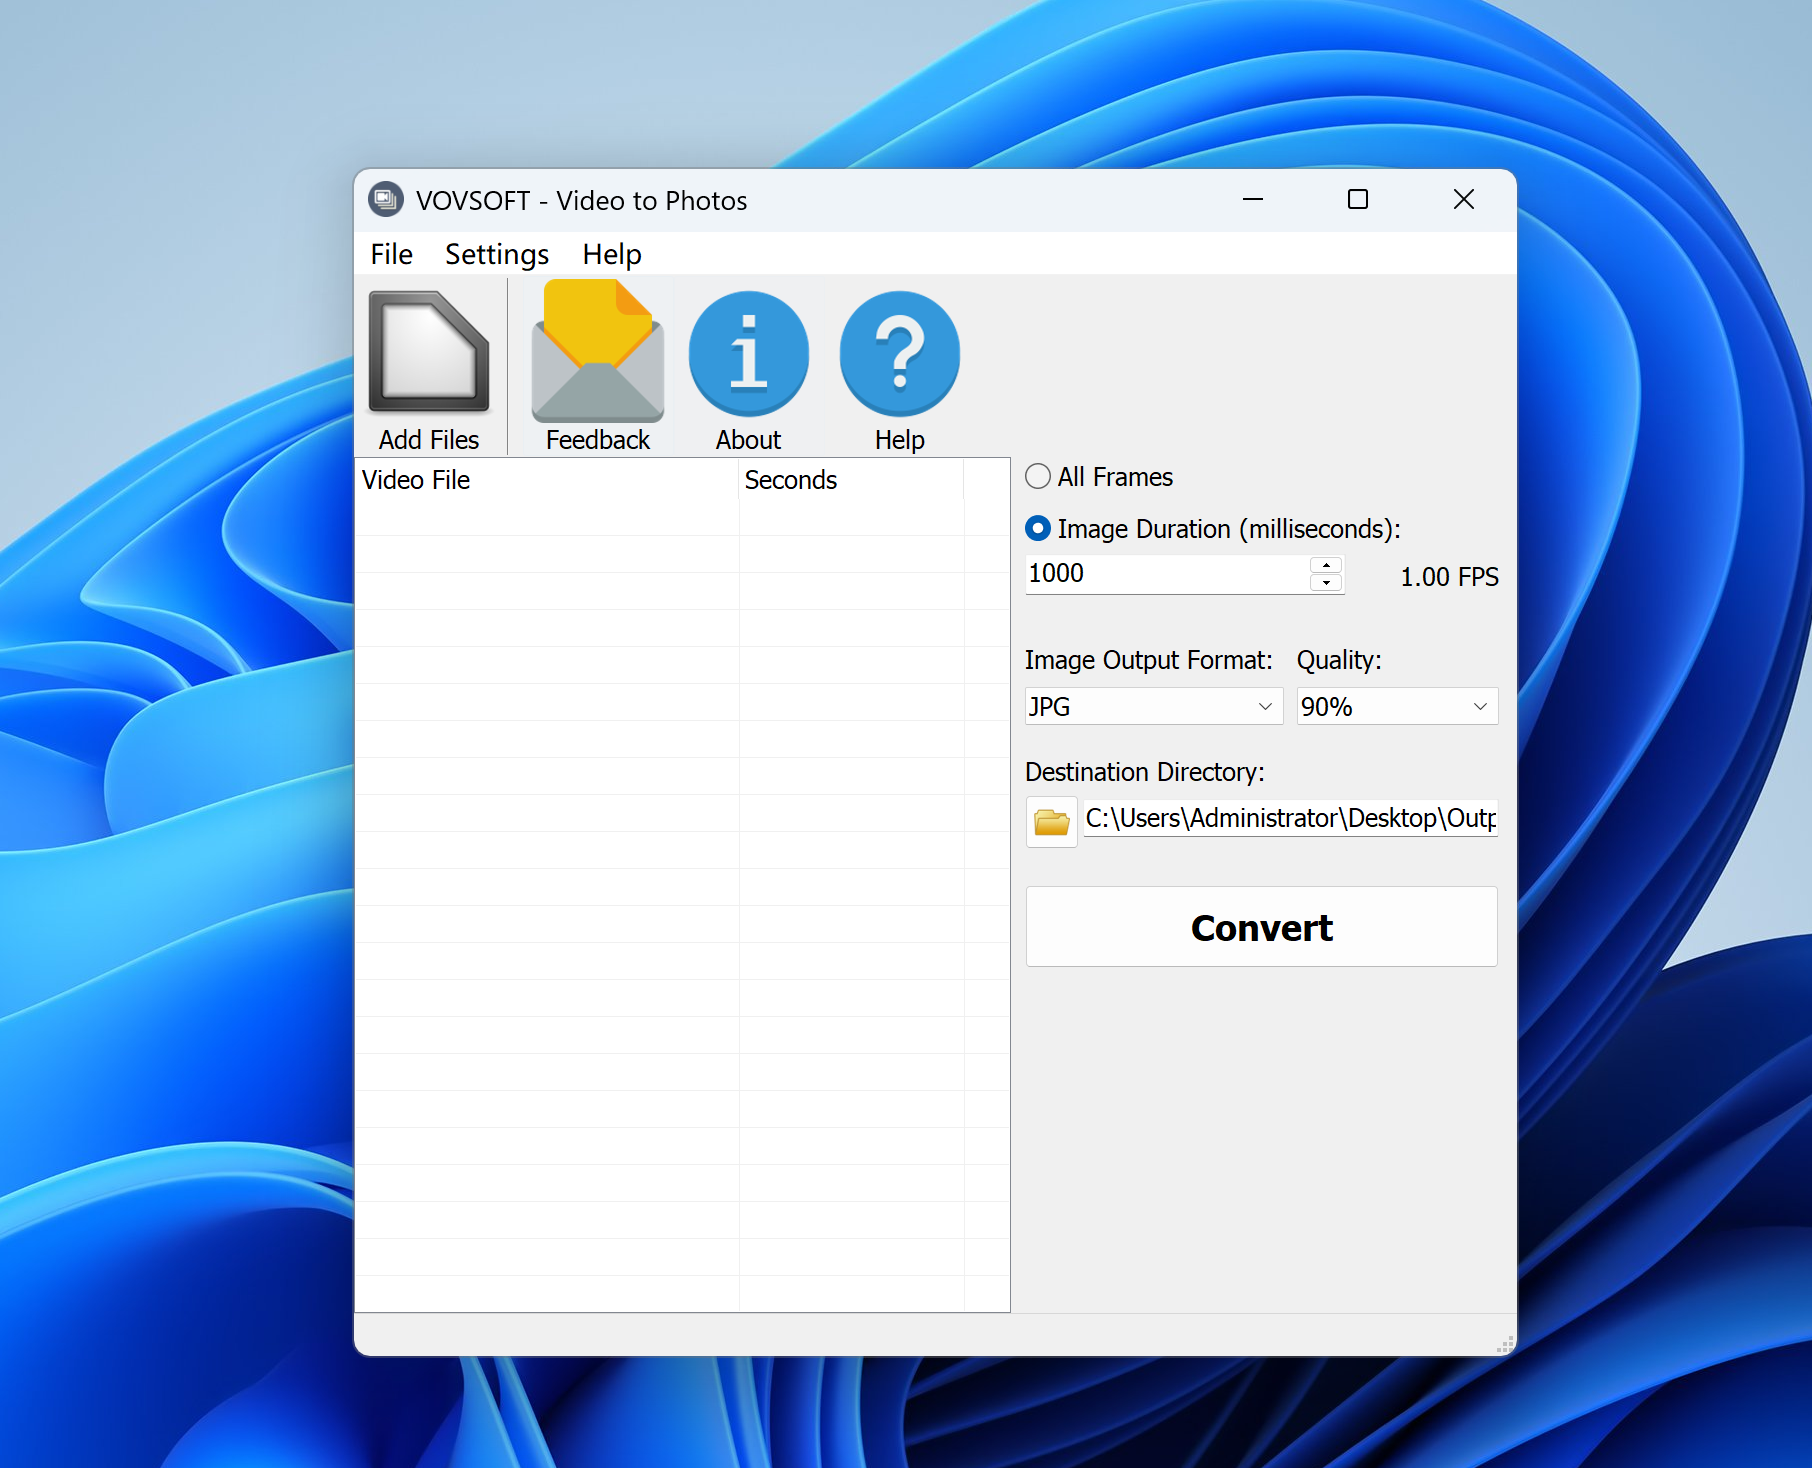Close the Video to Photos window
The height and width of the screenshot is (1468, 1812).
(x=1464, y=199)
